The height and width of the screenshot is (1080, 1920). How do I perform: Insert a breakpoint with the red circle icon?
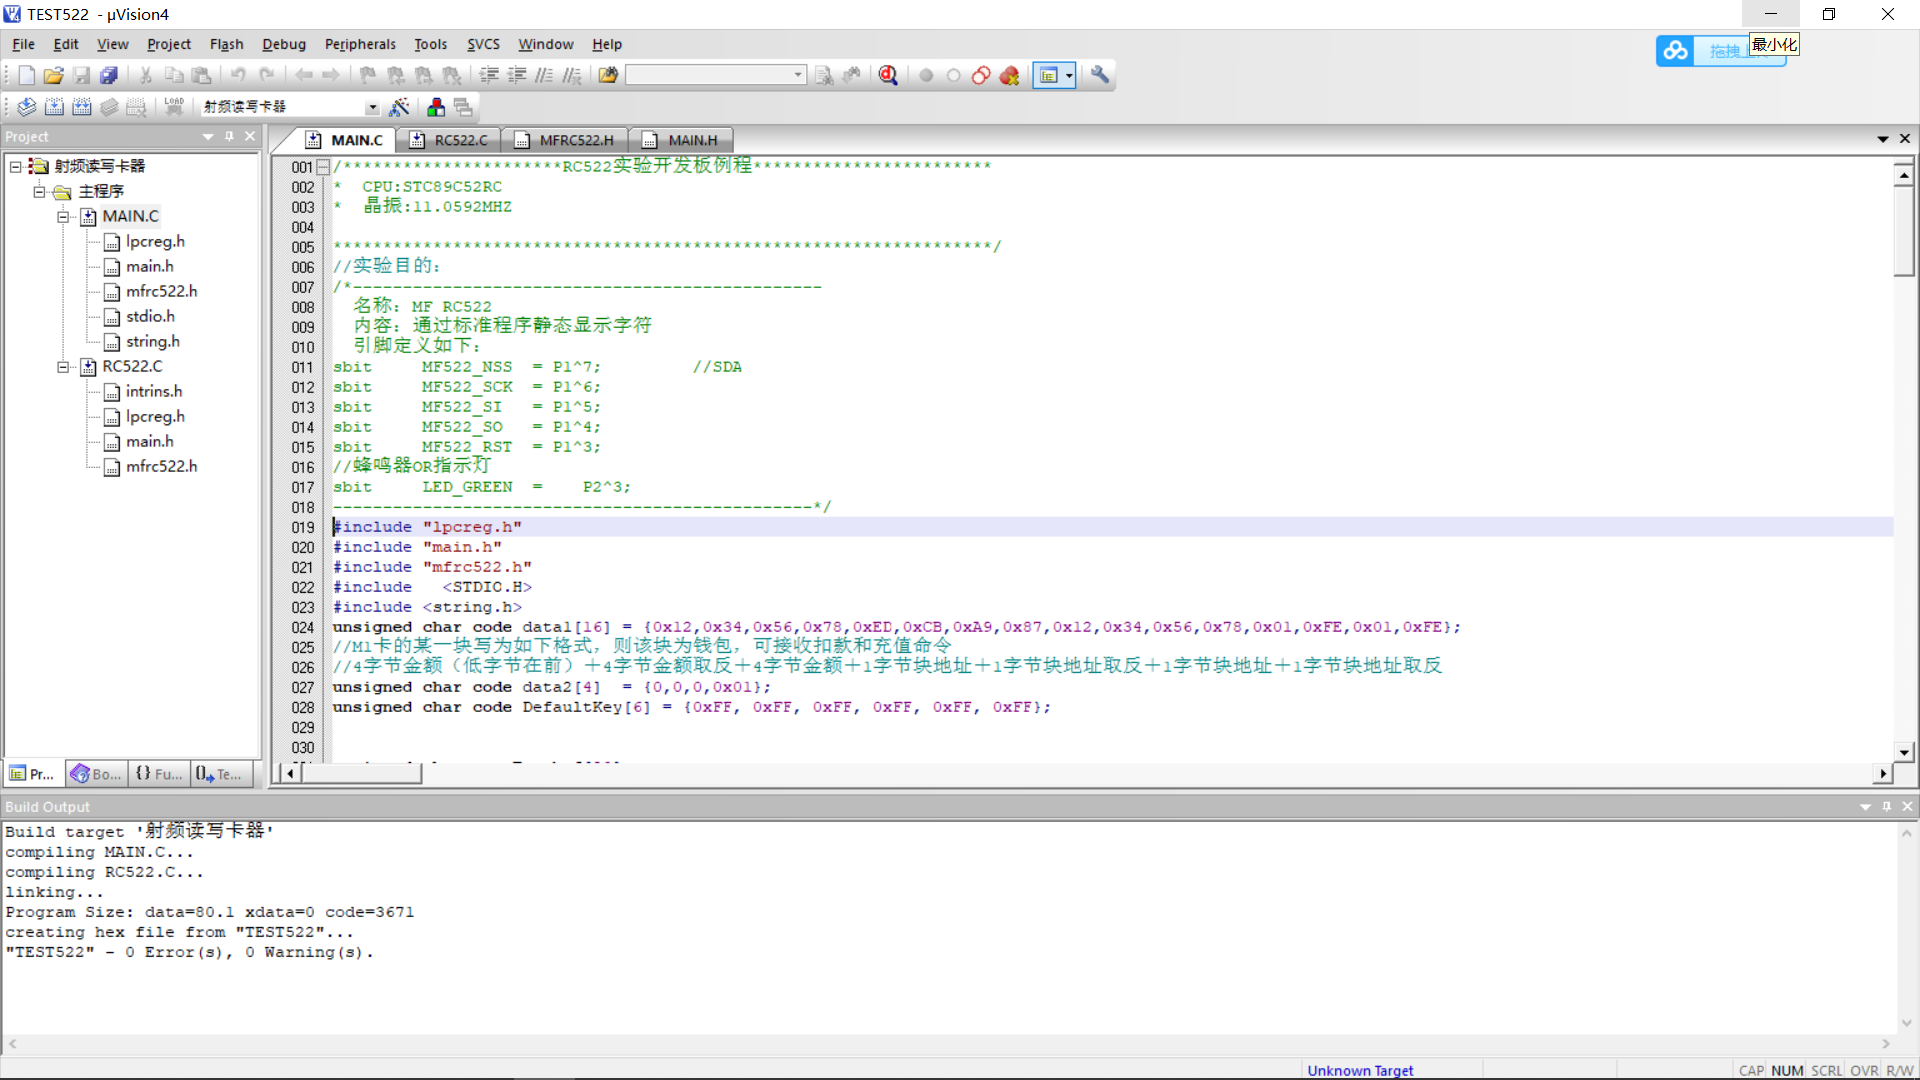pos(926,75)
